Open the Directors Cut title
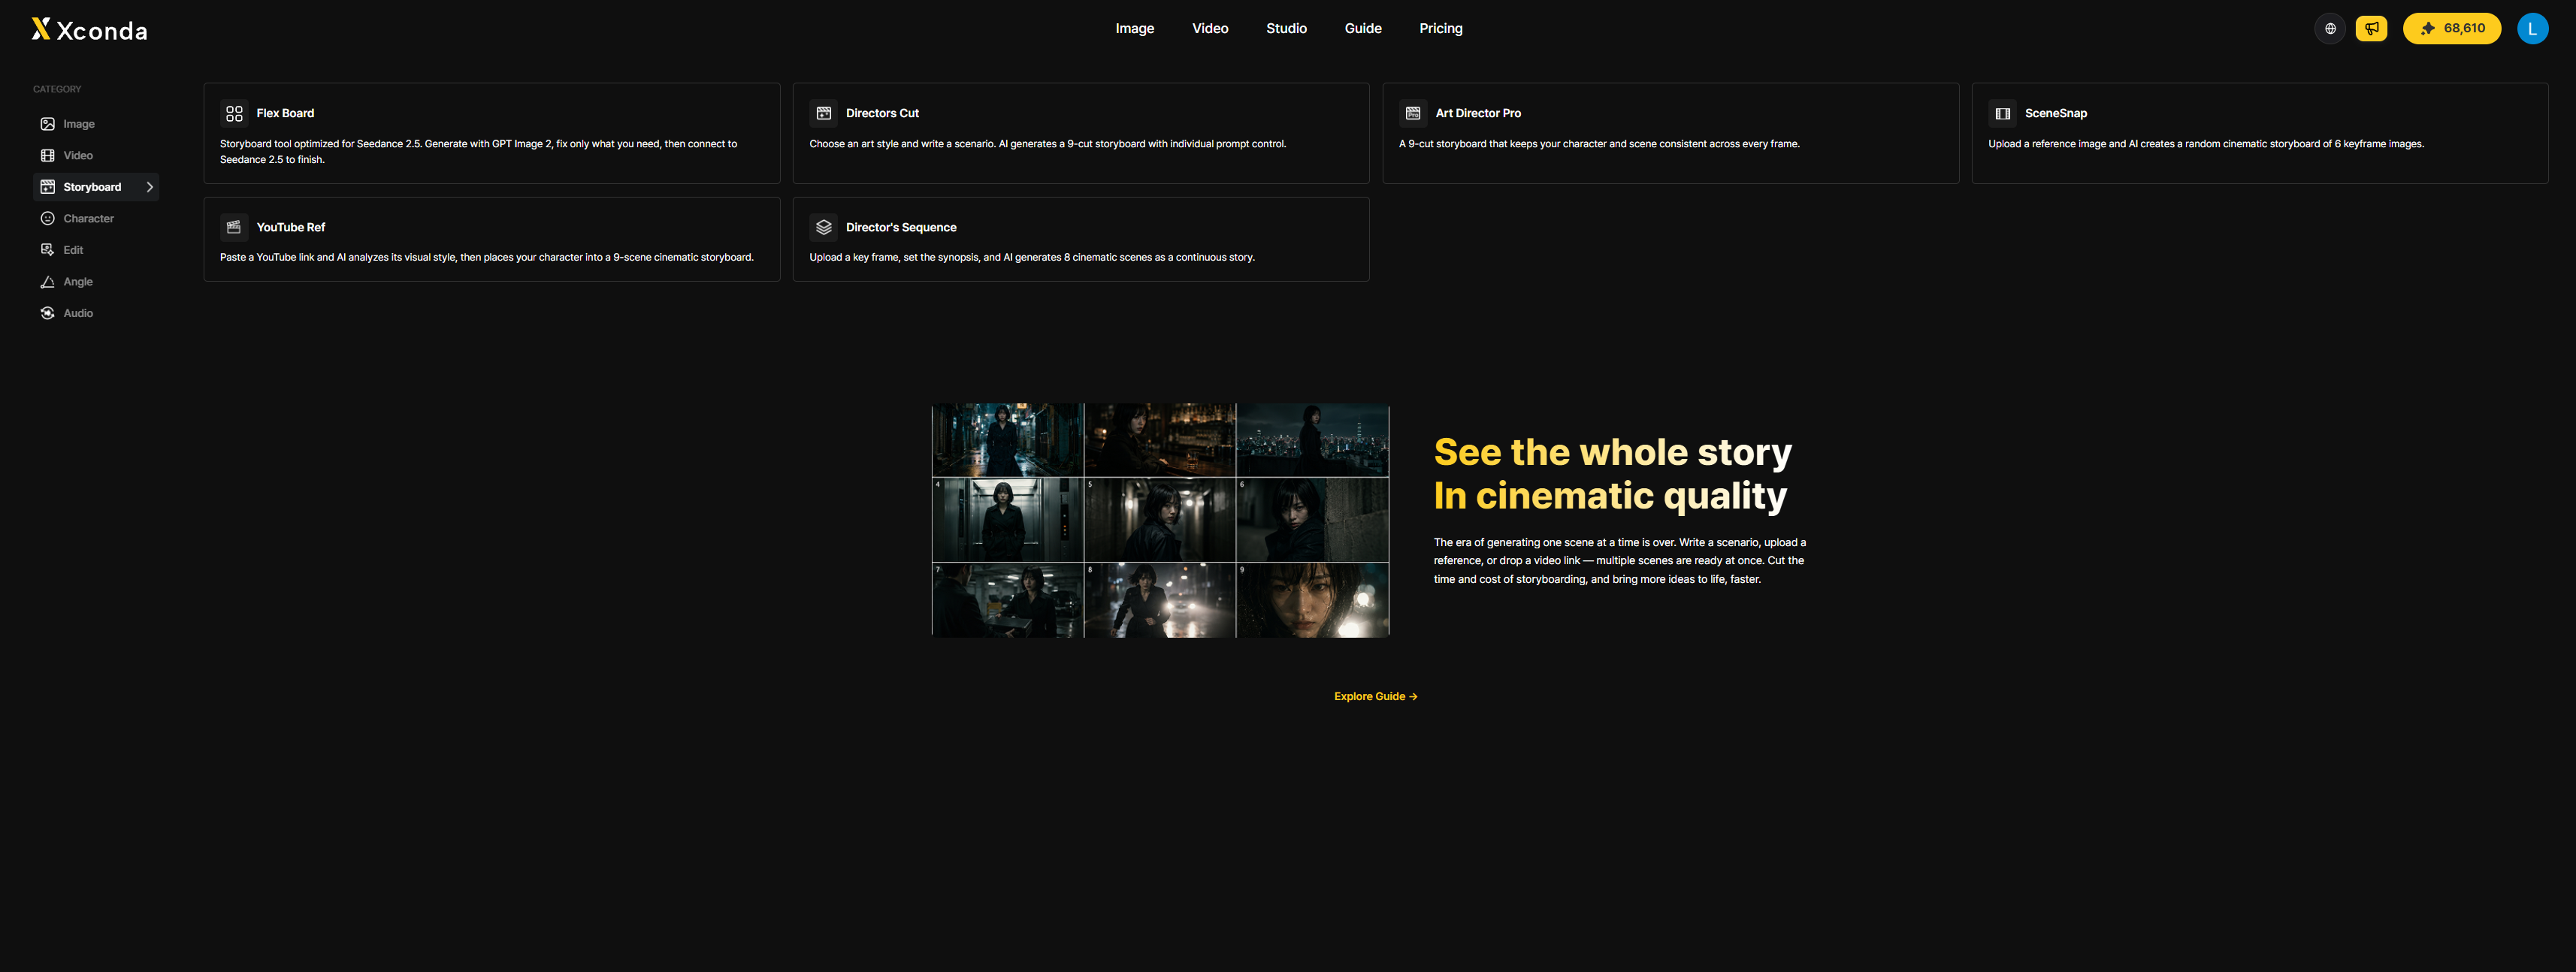 click(x=882, y=113)
